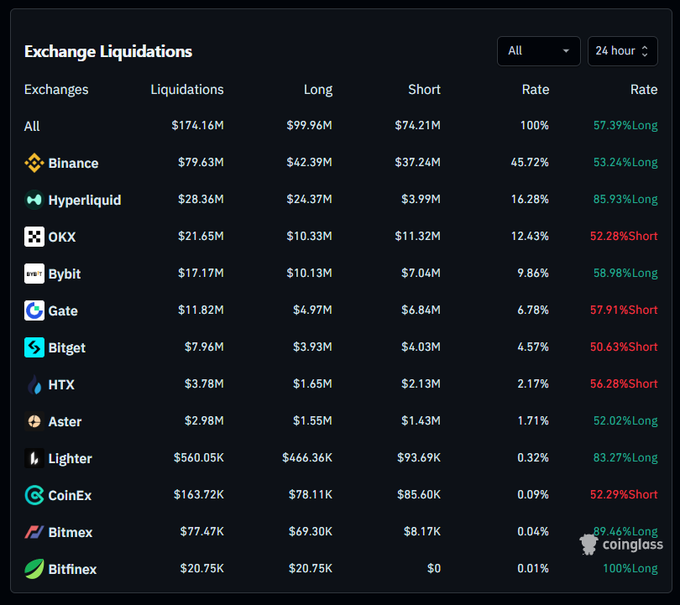Click Bitget rate 50.63%Short
Viewport: 680px width, 605px height.
624,347
